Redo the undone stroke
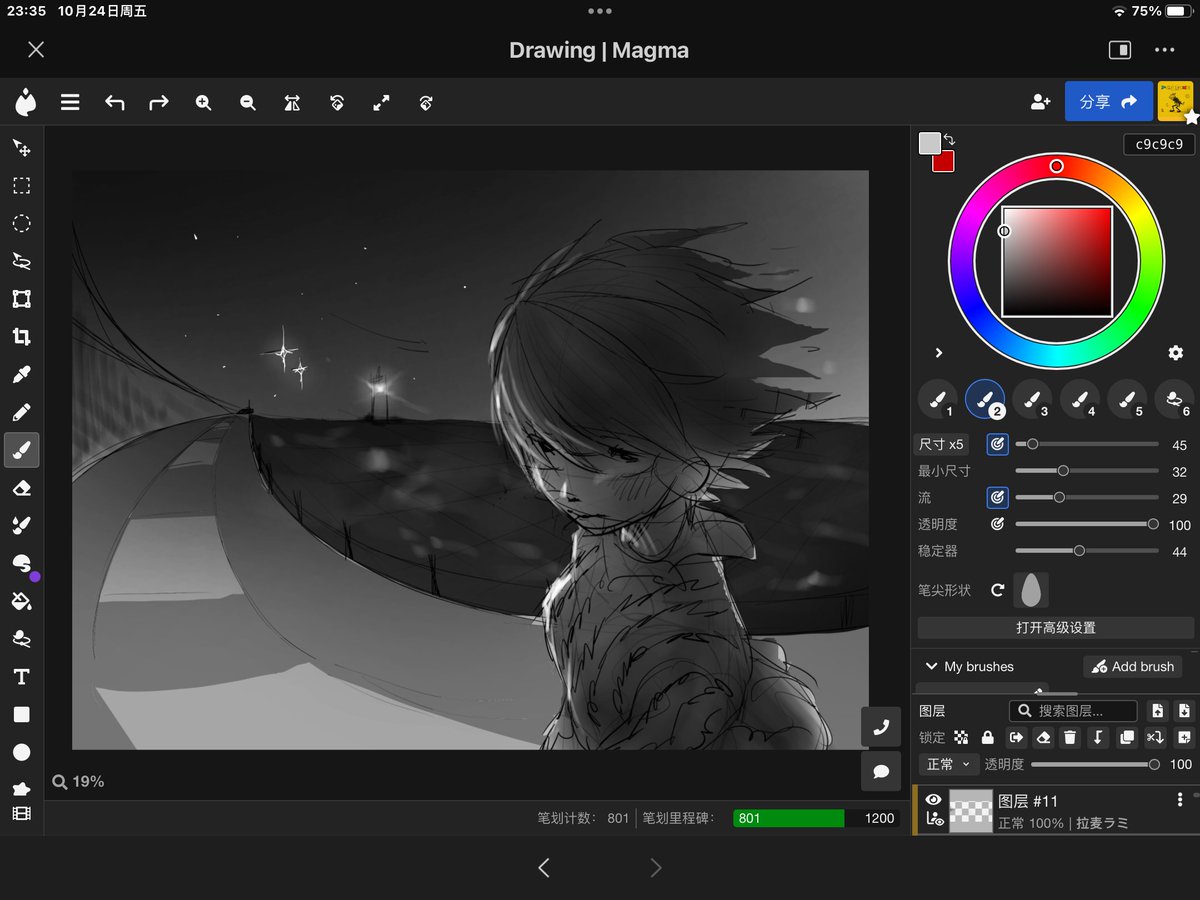 pyautogui.click(x=159, y=102)
